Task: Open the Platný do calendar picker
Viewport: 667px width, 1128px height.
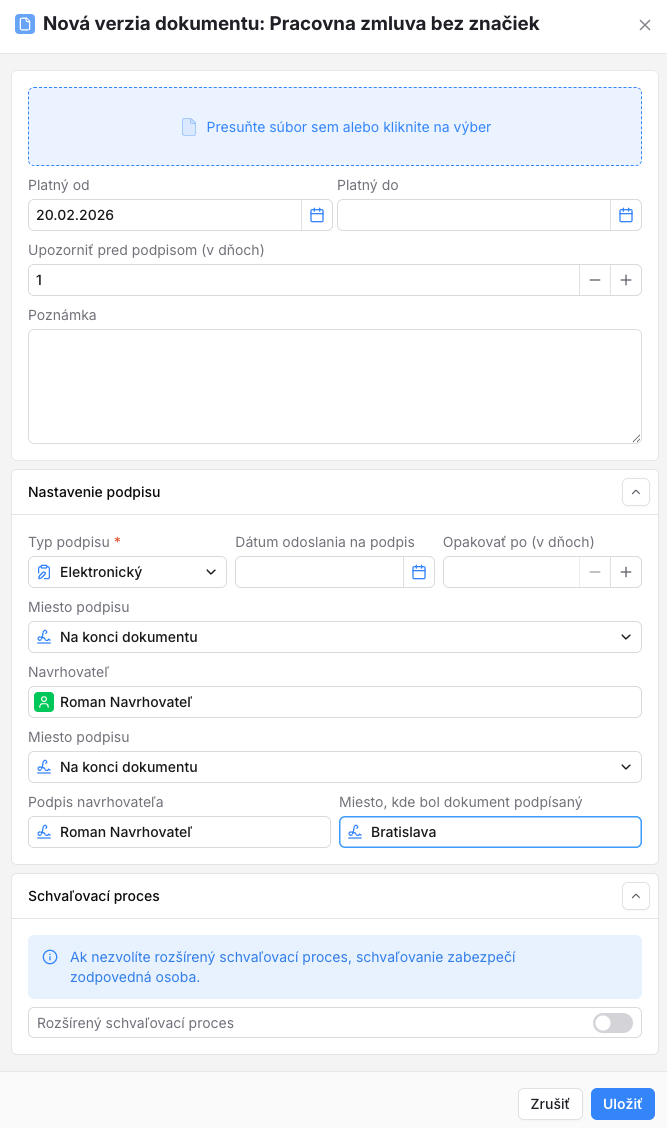Action: (x=626, y=215)
